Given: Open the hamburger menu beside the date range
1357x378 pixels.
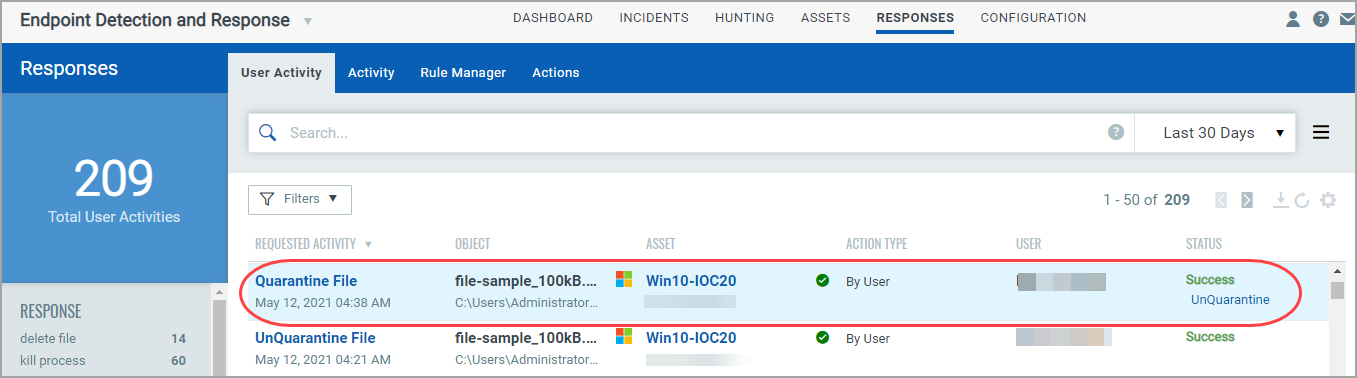Looking at the screenshot, I should click(1321, 132).
